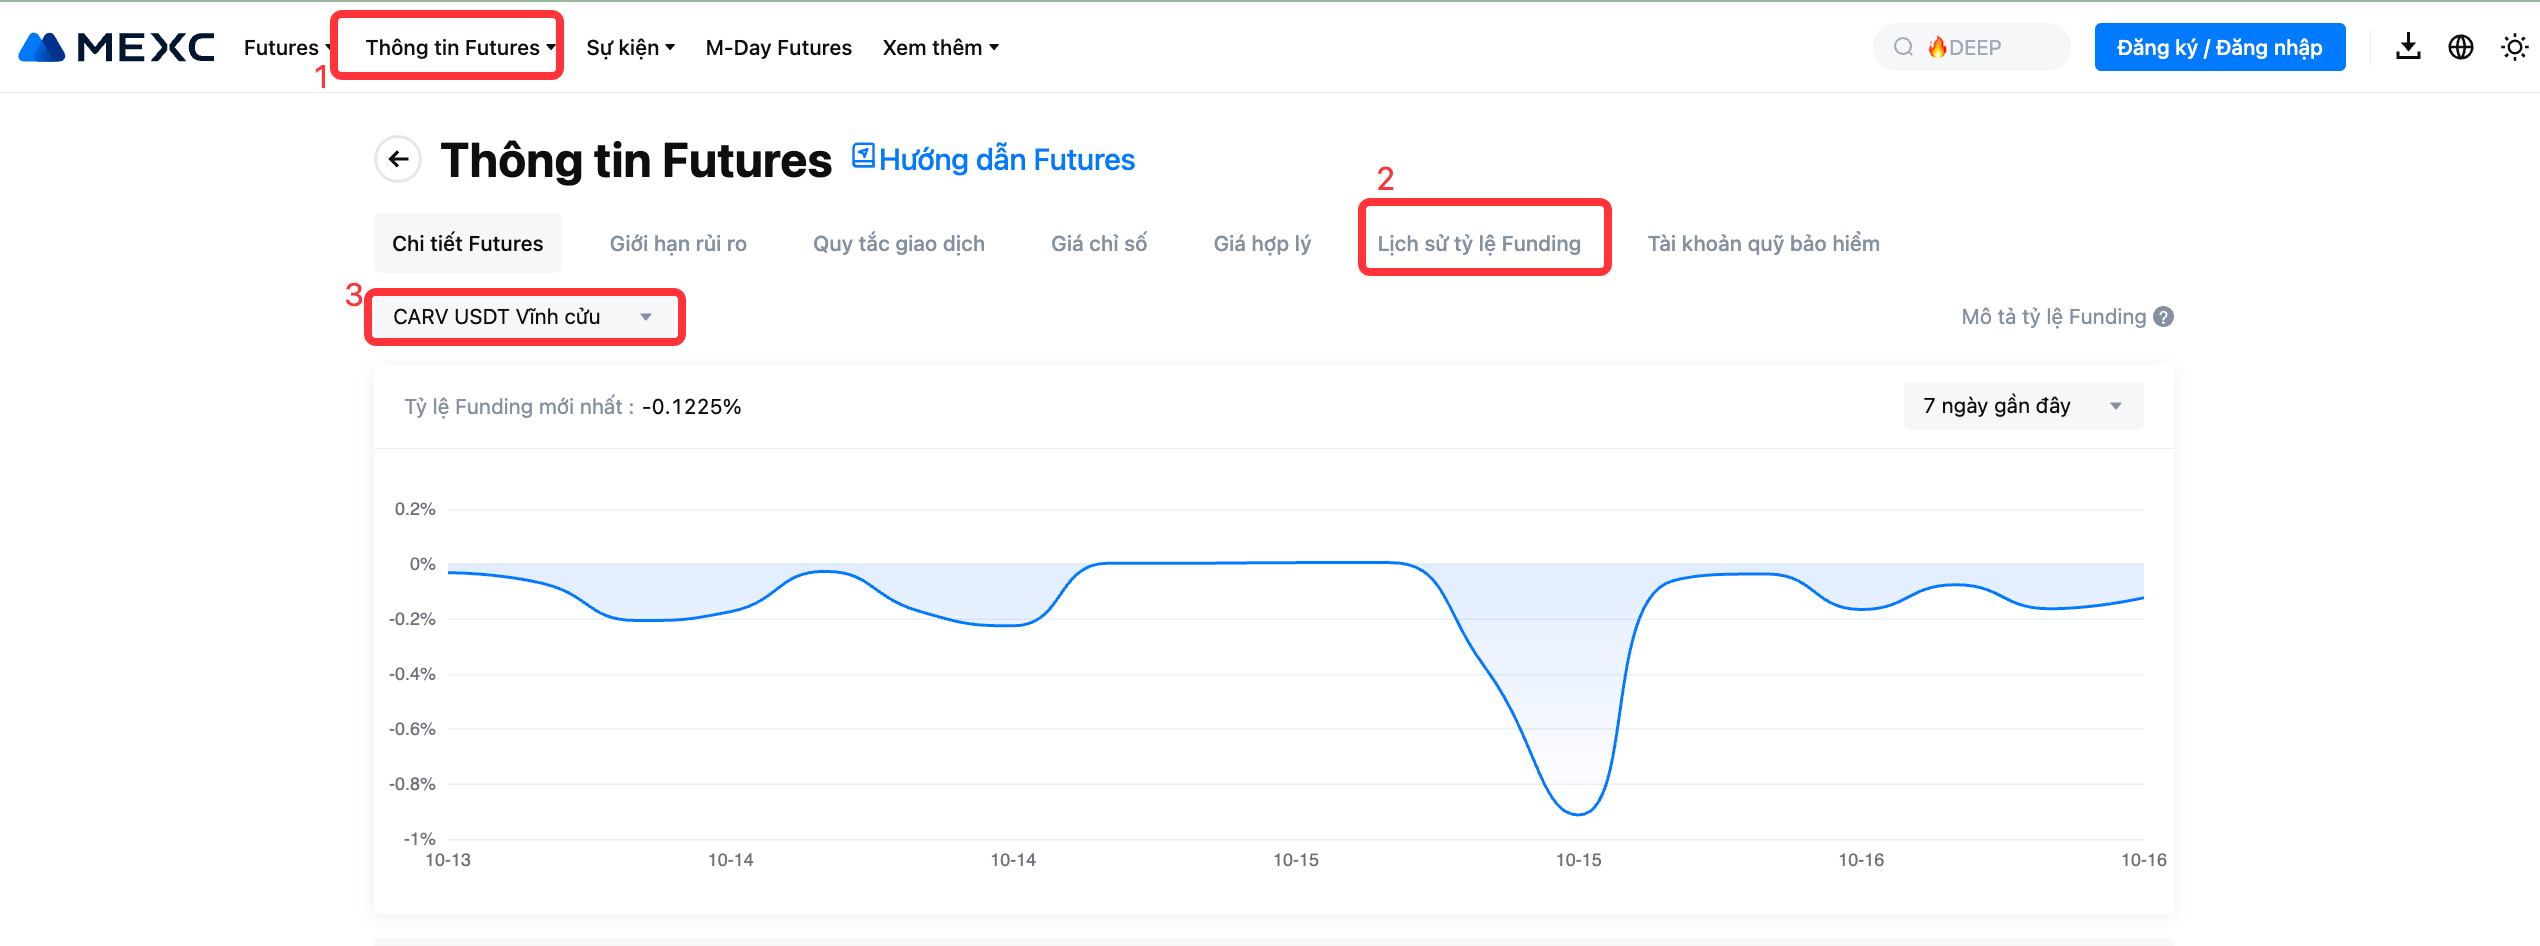Click the chart's lowest dip point
This screenshot has height=946, width=2540.
tap(1578, 814)
